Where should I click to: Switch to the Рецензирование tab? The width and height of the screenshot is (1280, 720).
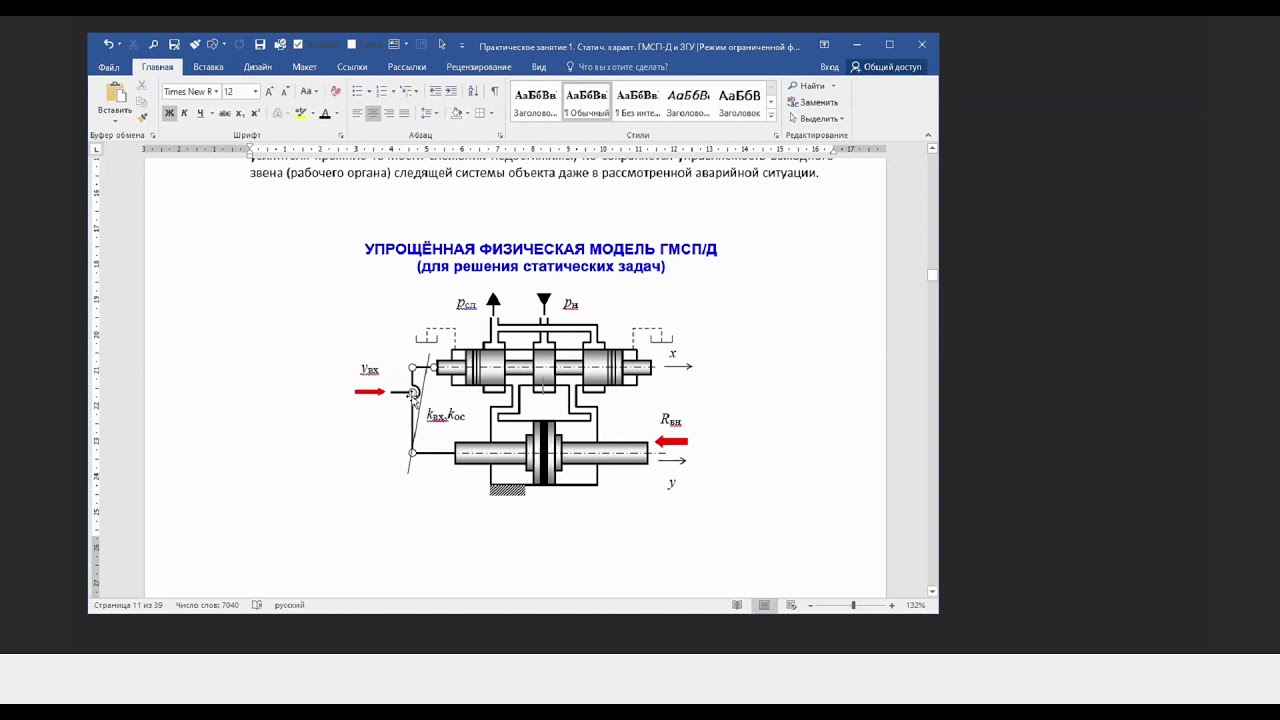[x=479, y=67]
